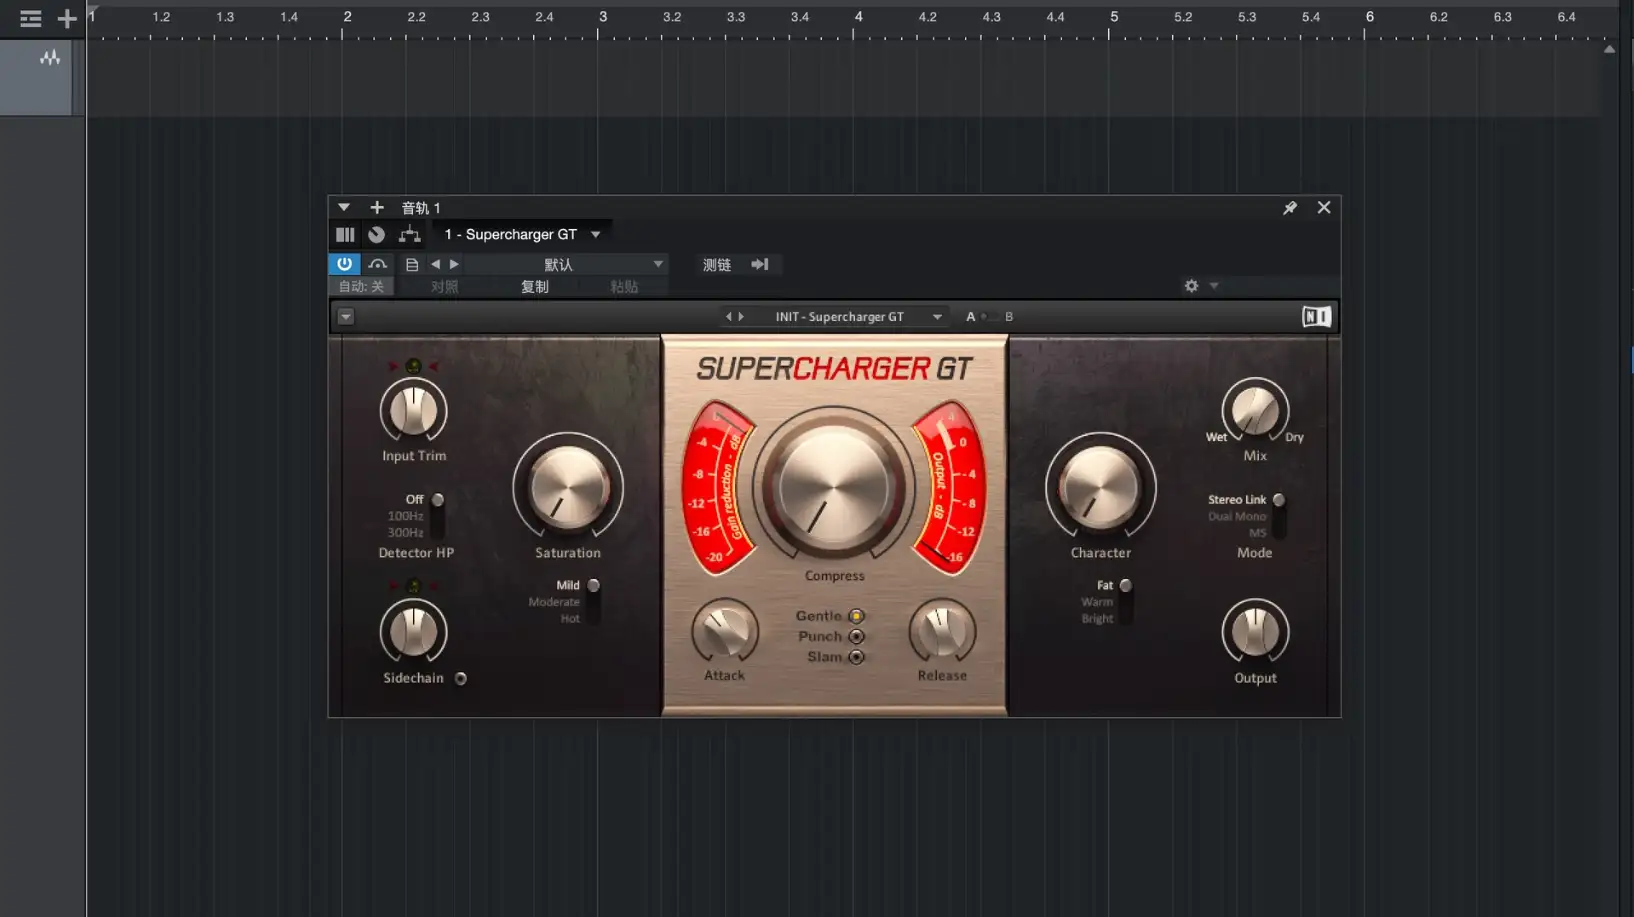Open the INIT - Supercharger GT preset dropdown
This screenshot has height=917, width=1634.
click(x=937, y=316)
